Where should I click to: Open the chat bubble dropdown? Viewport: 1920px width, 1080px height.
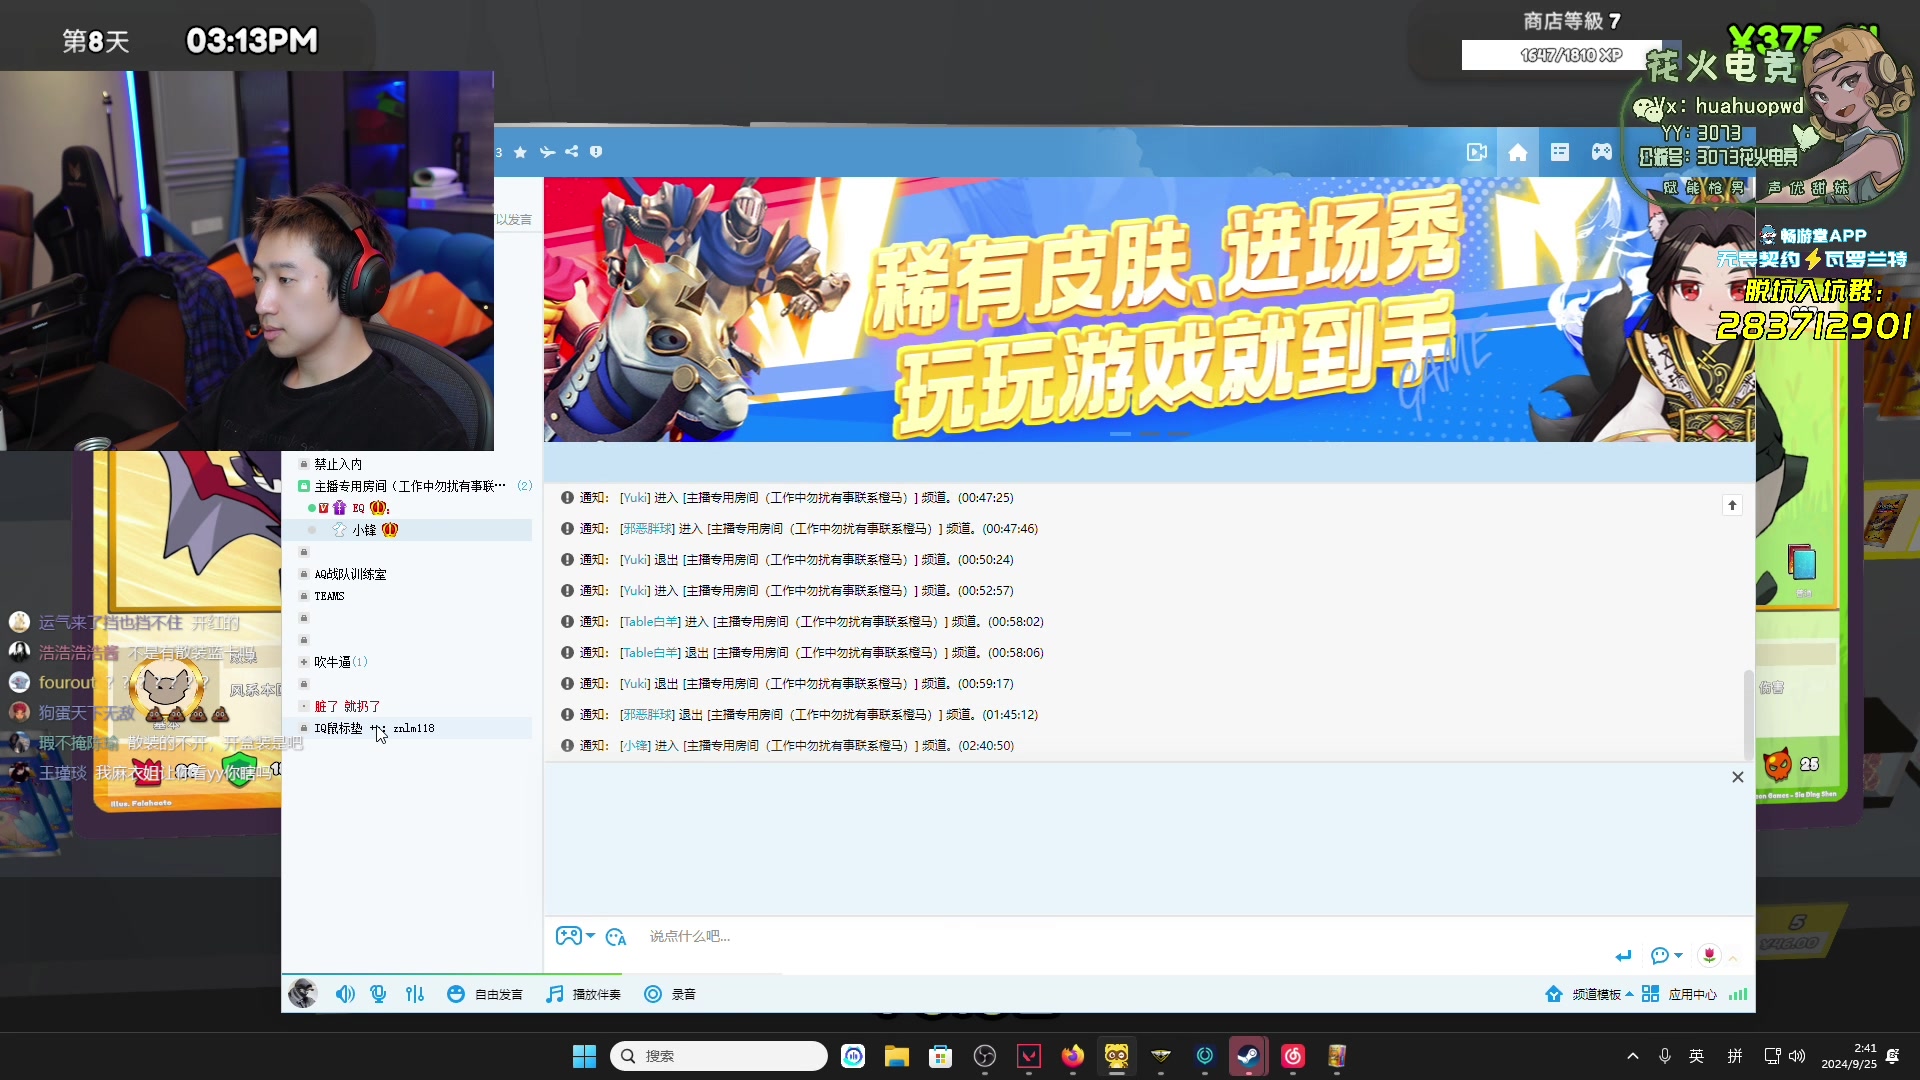point(1666,956)
